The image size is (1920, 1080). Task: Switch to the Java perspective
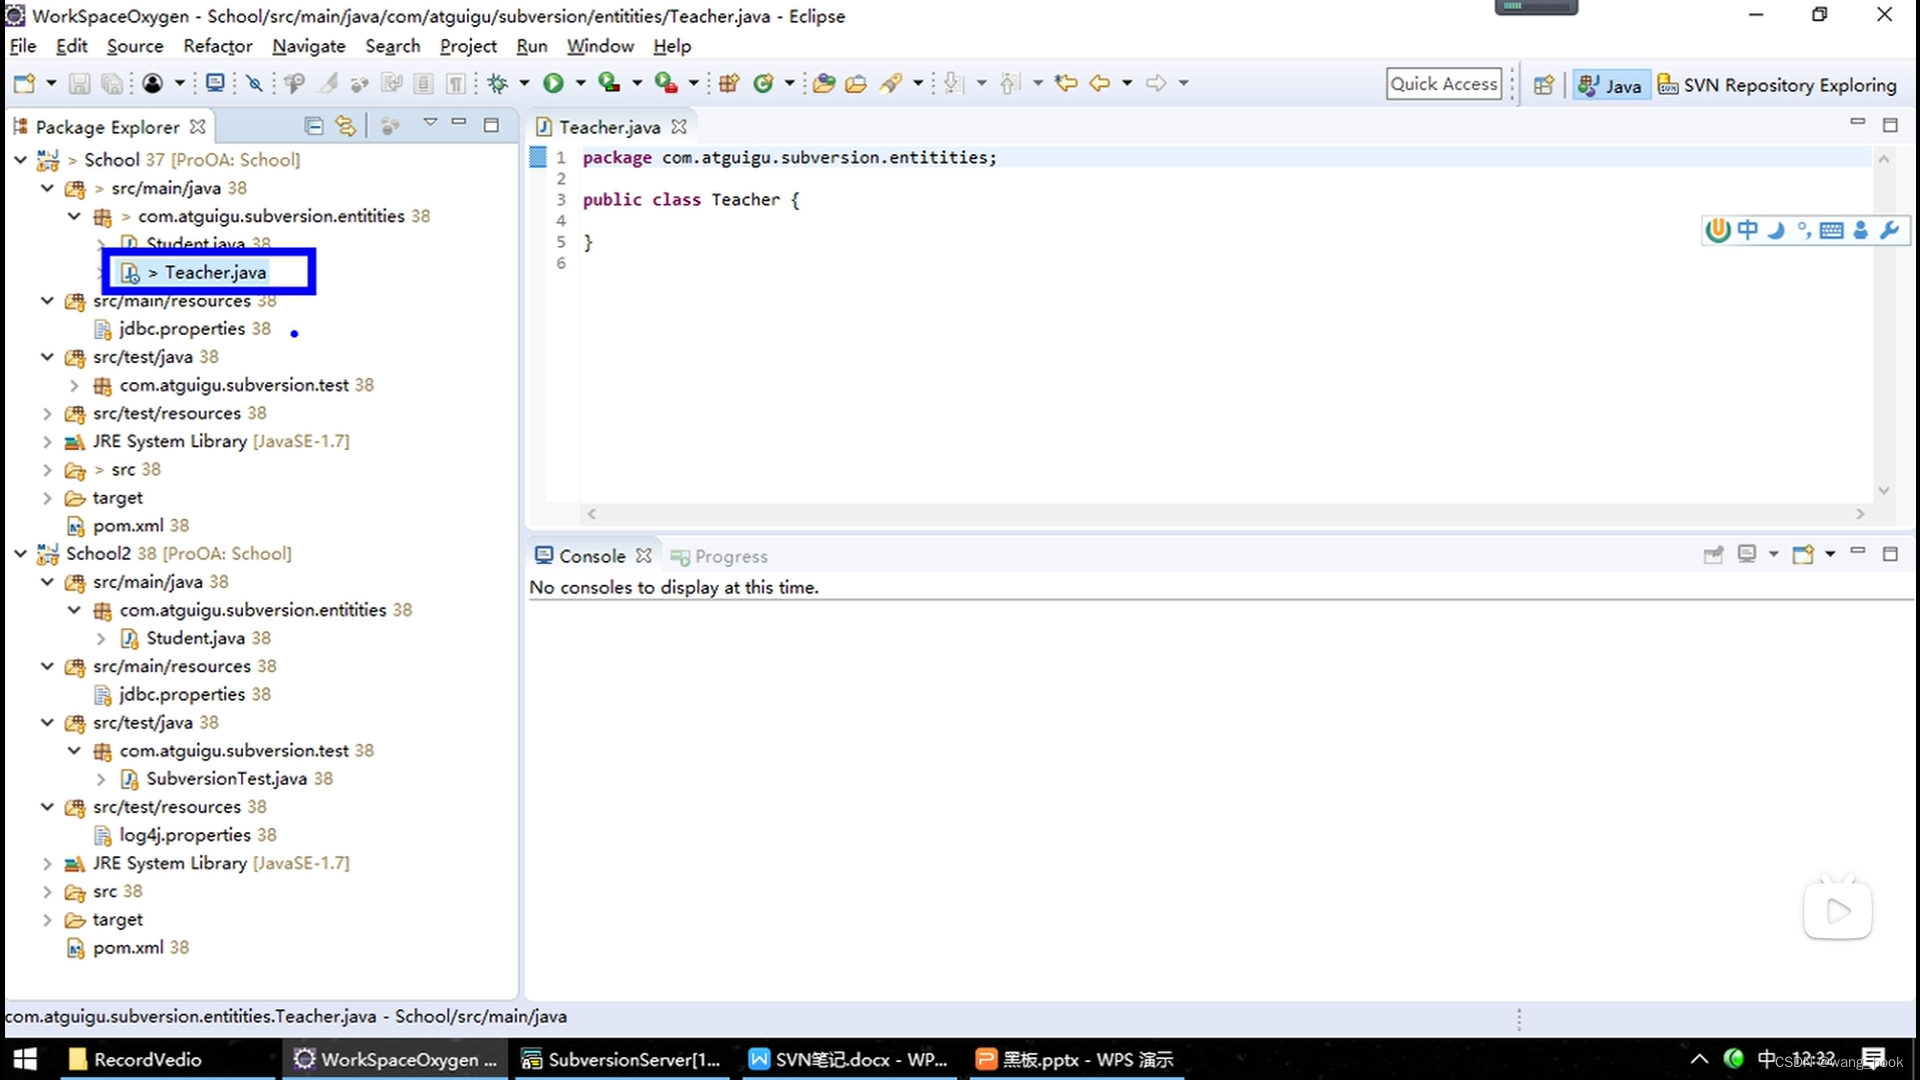coord(1610,85)
